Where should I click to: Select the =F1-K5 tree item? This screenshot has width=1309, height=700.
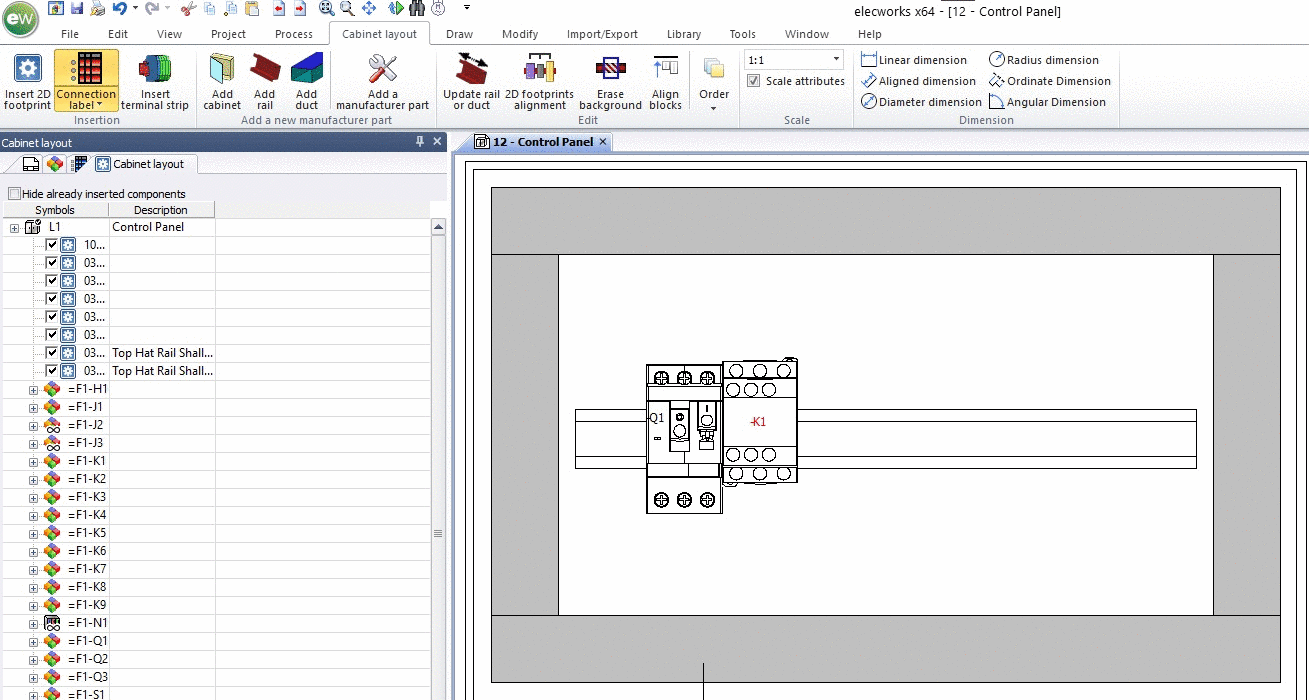click(87, 533)
